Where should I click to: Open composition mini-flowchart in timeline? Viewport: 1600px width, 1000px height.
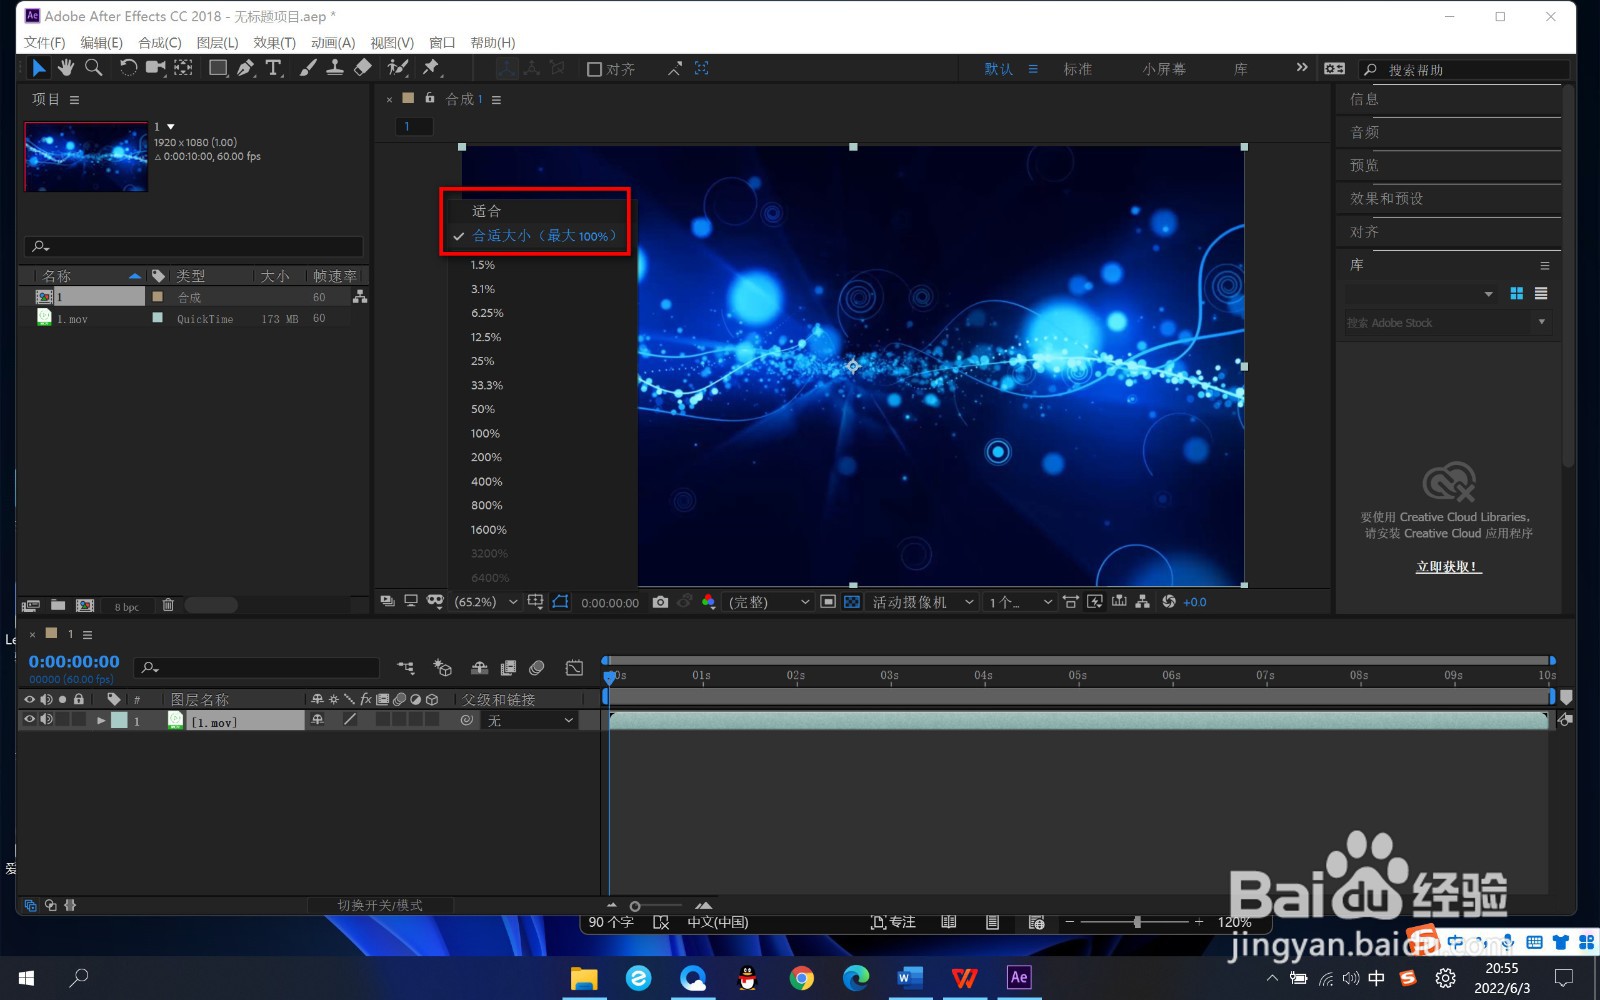(x=405, y=667)
